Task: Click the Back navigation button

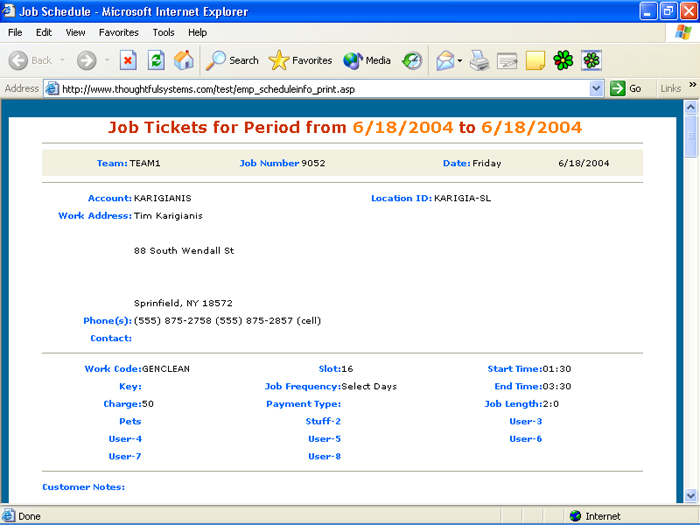Action: pyautogui.click(x=30, y=60)
